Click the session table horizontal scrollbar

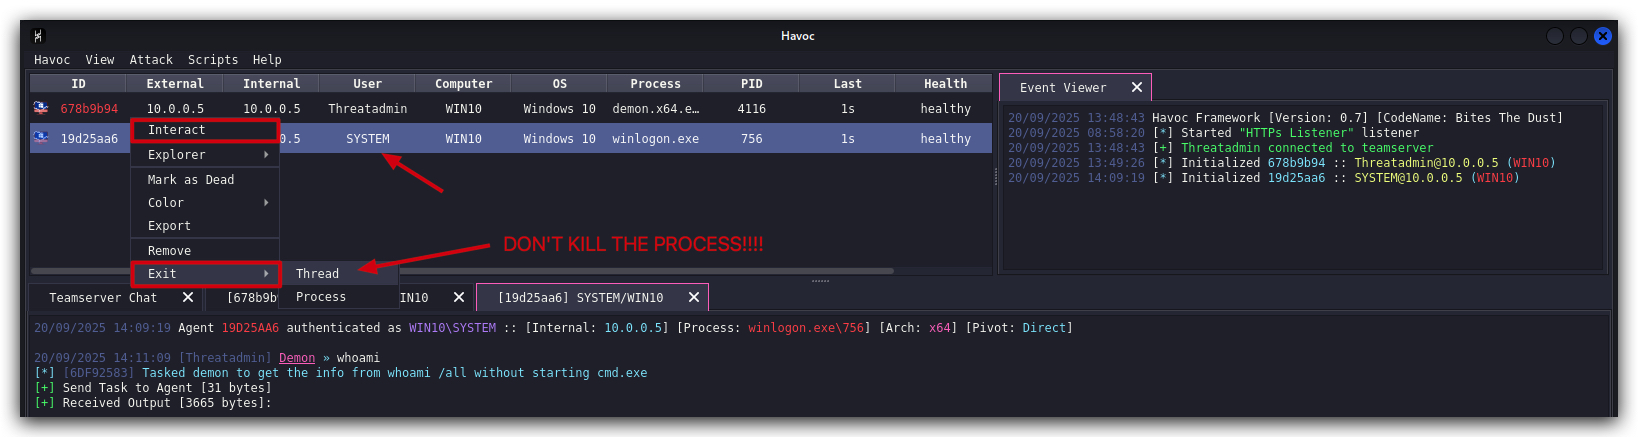[462, 271]
